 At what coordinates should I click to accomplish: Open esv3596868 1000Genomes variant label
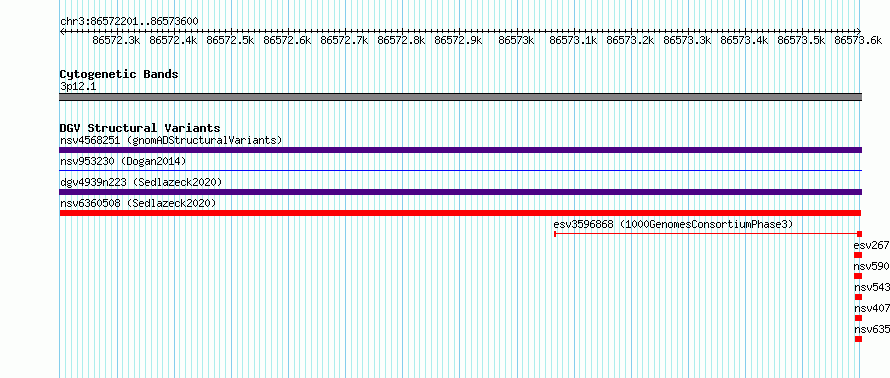673,224
